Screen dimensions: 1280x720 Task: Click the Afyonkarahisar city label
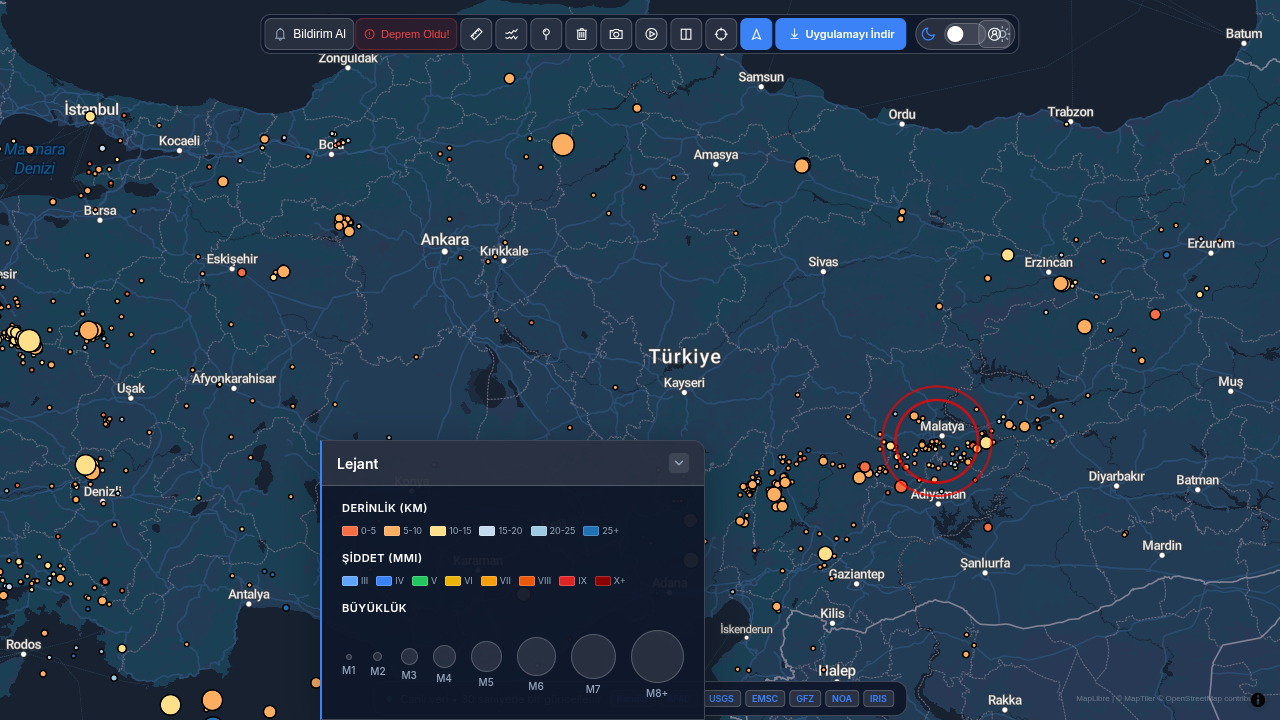point(234,378)
